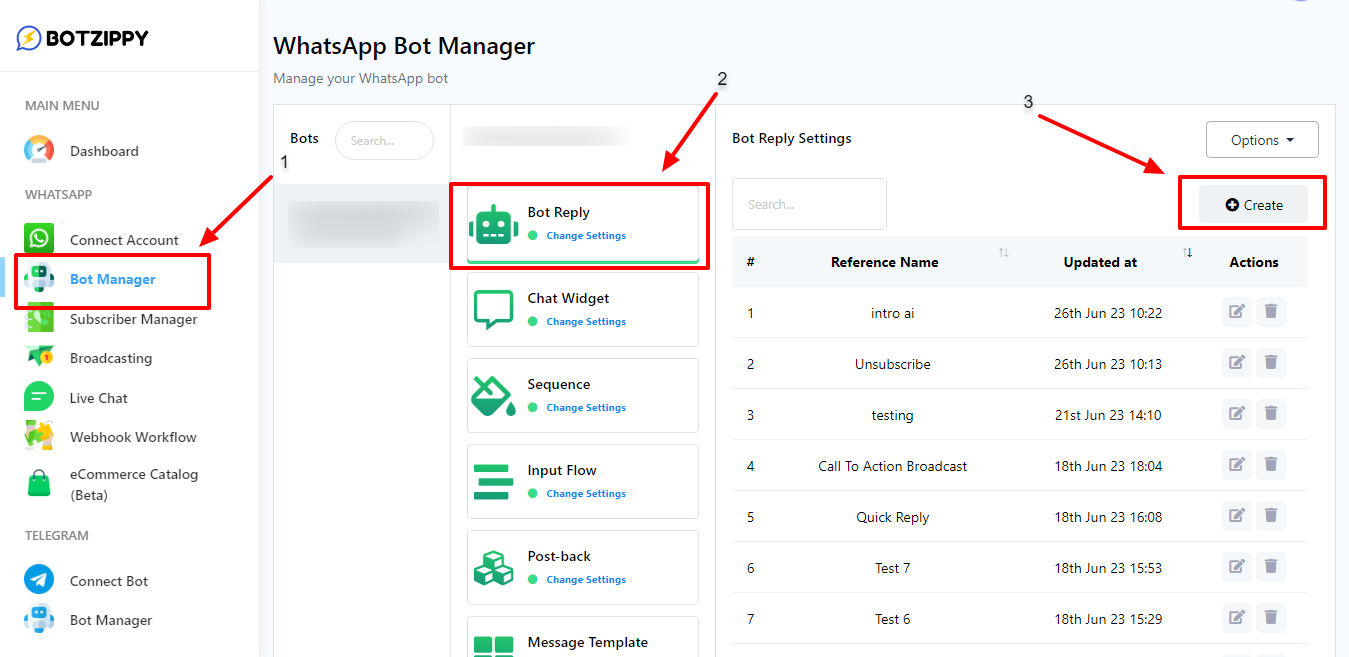The image size is (1349, 657).
Task: Delete the 'Quick Reply' bot reply
Action: pyautogui.click(x=1271, y=516)
